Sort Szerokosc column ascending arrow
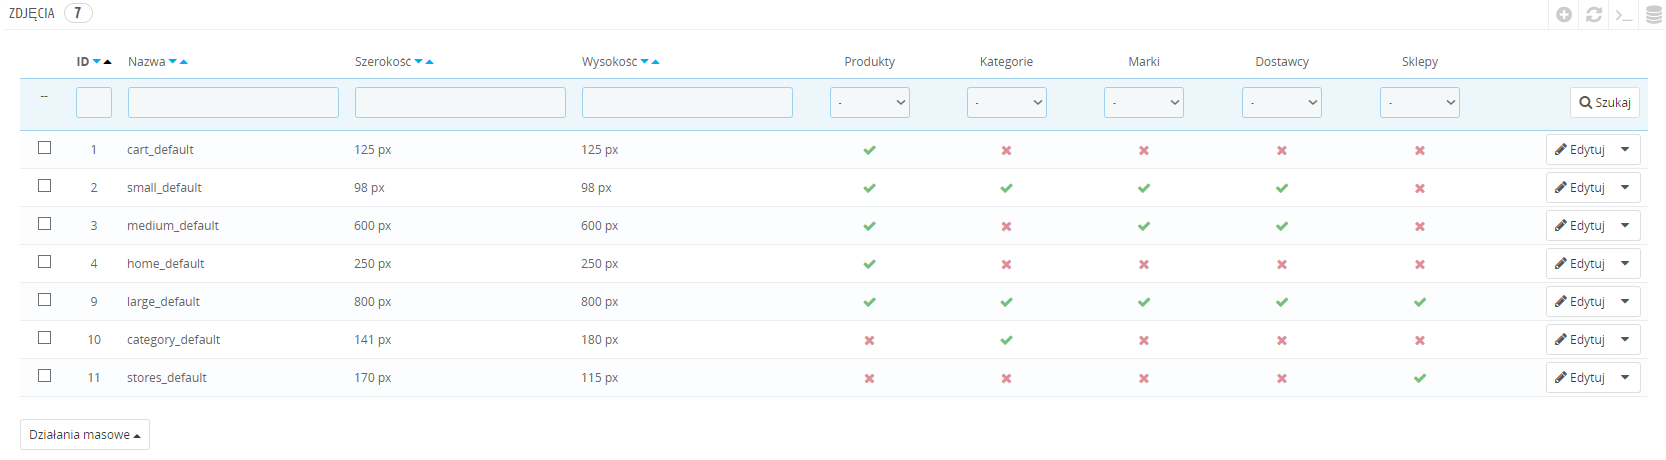The height and width of the screenshot is (460, 1666). pyautogui.click(x=430, y=62)
